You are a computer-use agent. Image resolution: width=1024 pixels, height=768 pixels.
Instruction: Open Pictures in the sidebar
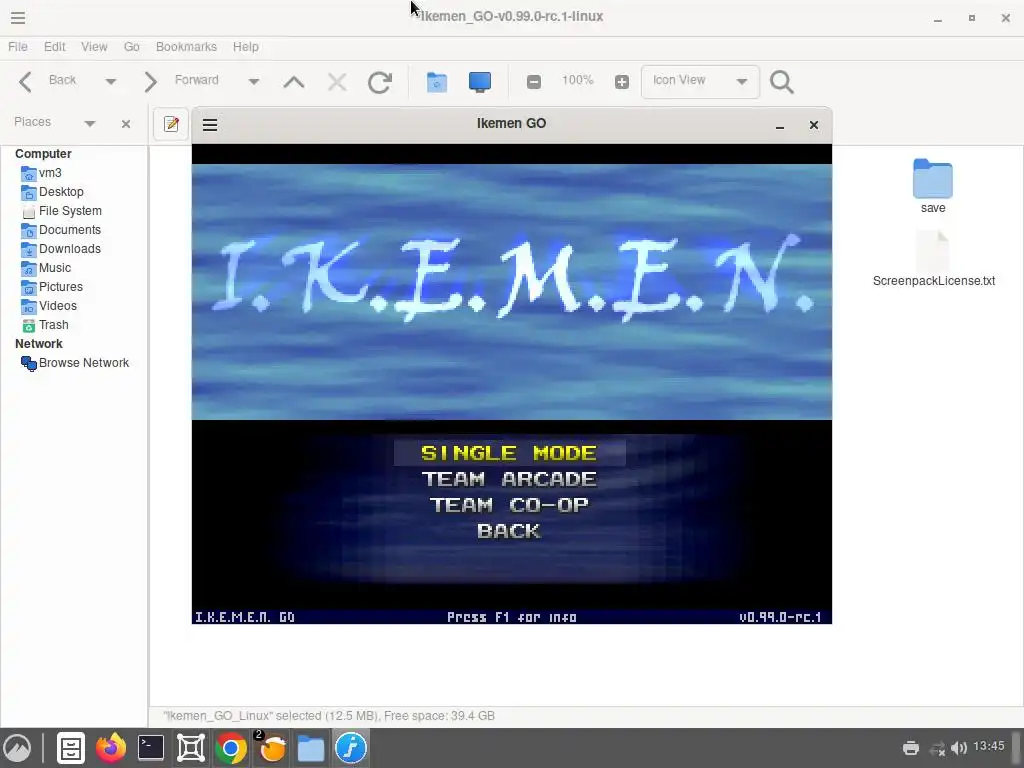pos(52,287)
